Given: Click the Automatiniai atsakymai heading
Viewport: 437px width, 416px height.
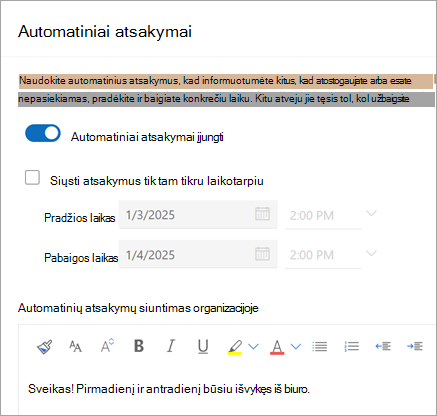Looking at the screenshot, I should 105,32.
